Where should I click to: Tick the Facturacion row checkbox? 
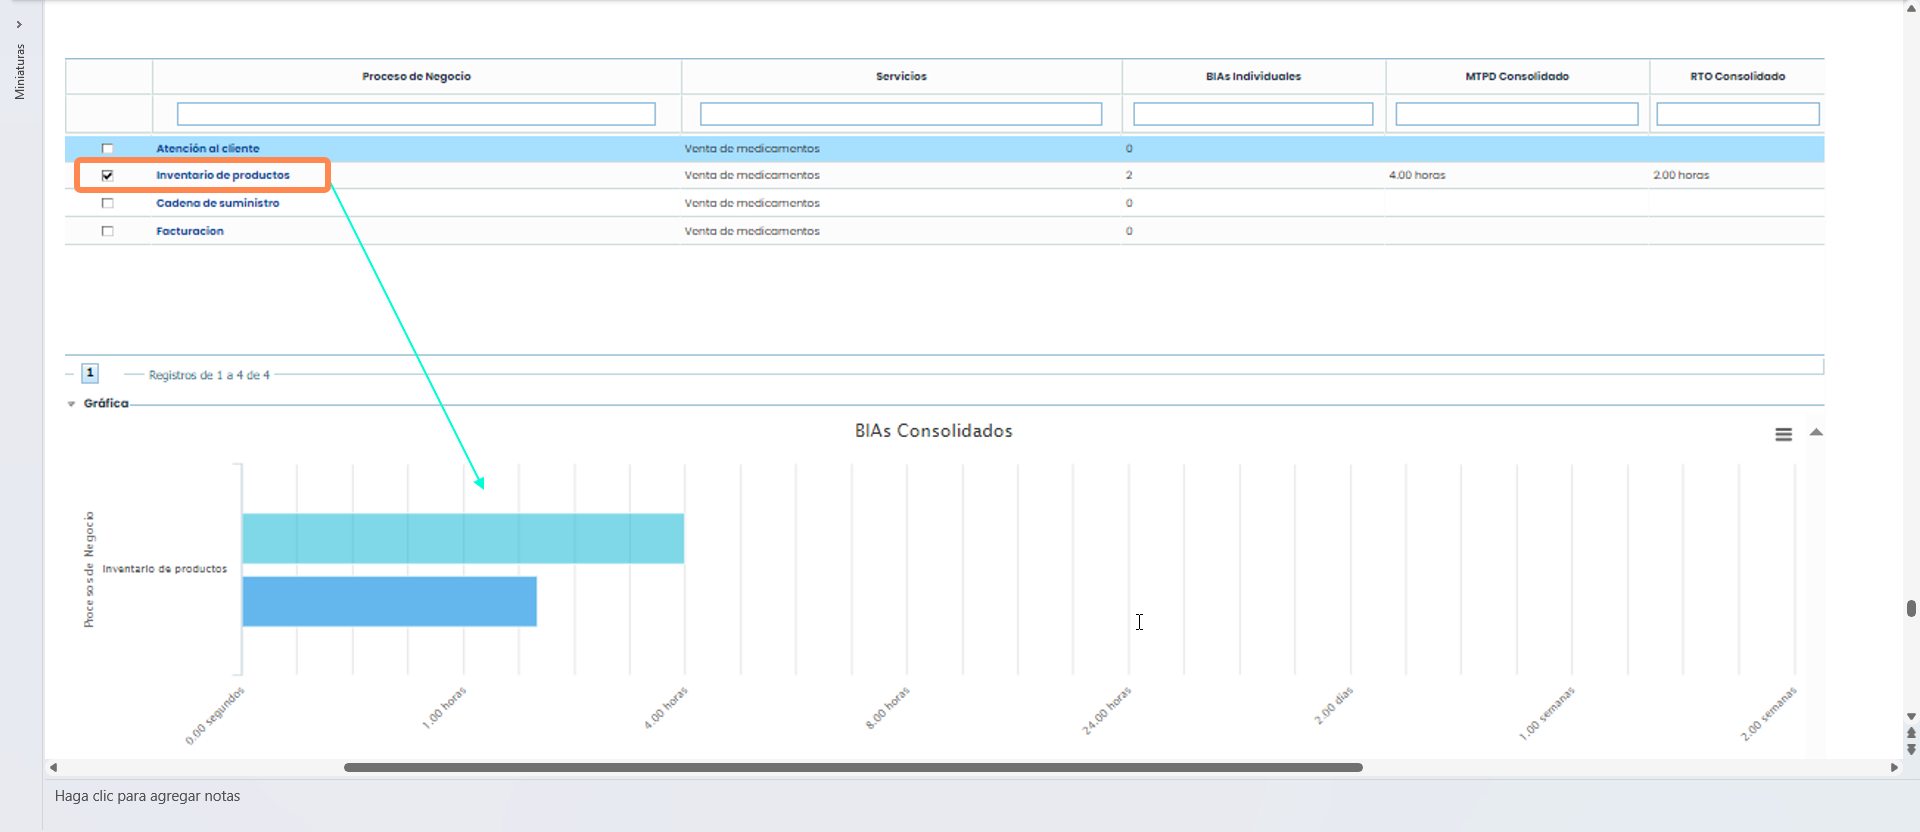pyautogui.click(x=108, y=231)
